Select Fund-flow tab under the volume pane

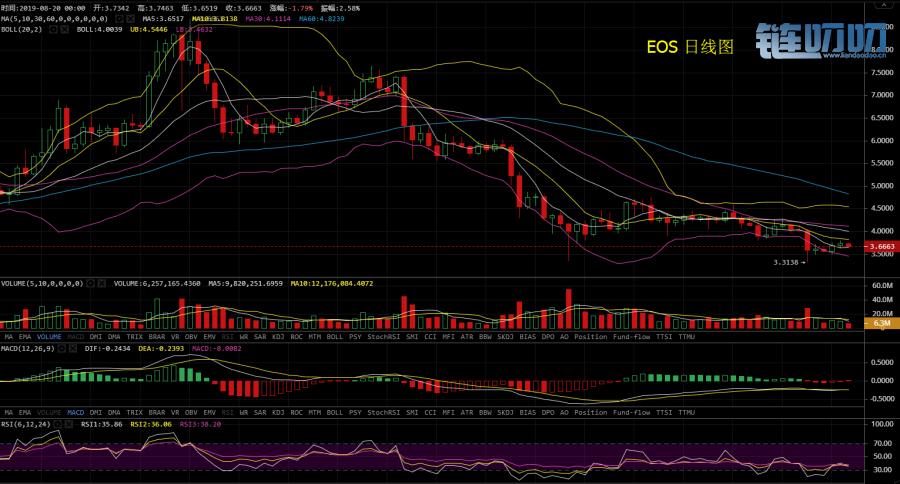pyautogui.click(x=631, y=337)
